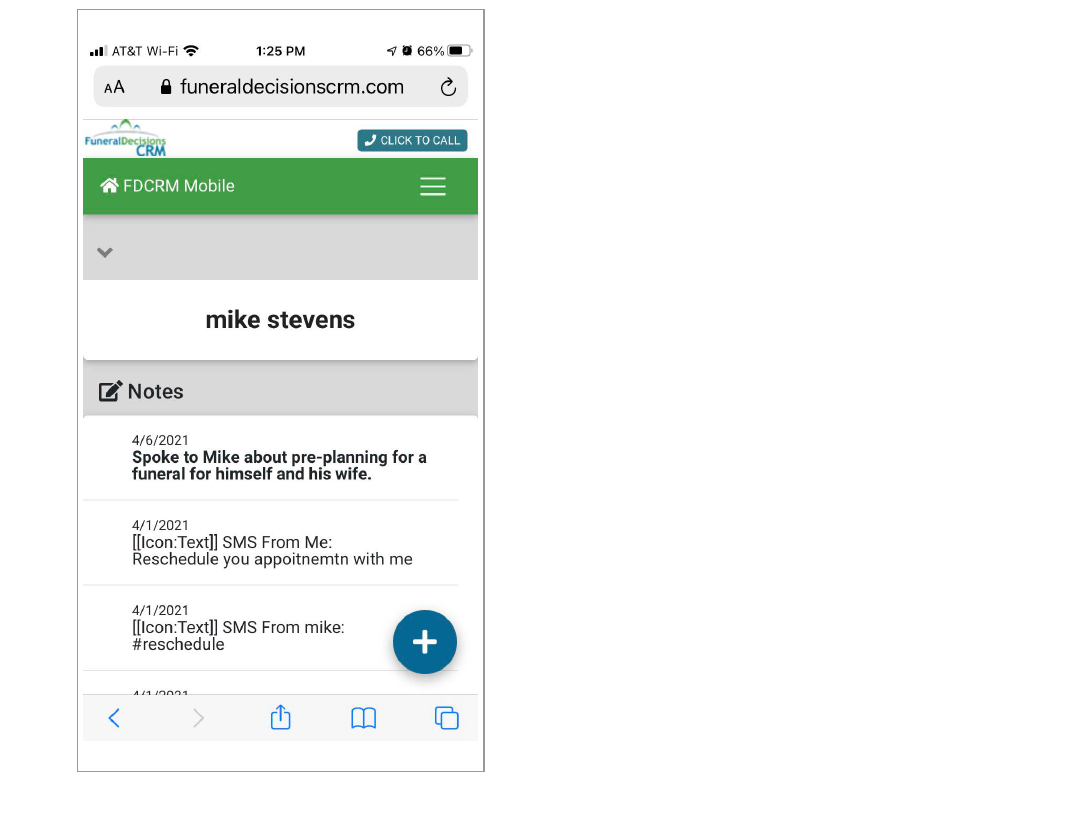This screenshot has height=832, width=1075.
Task: Tap the Safari reload page icon
Action: pos(448,88)
